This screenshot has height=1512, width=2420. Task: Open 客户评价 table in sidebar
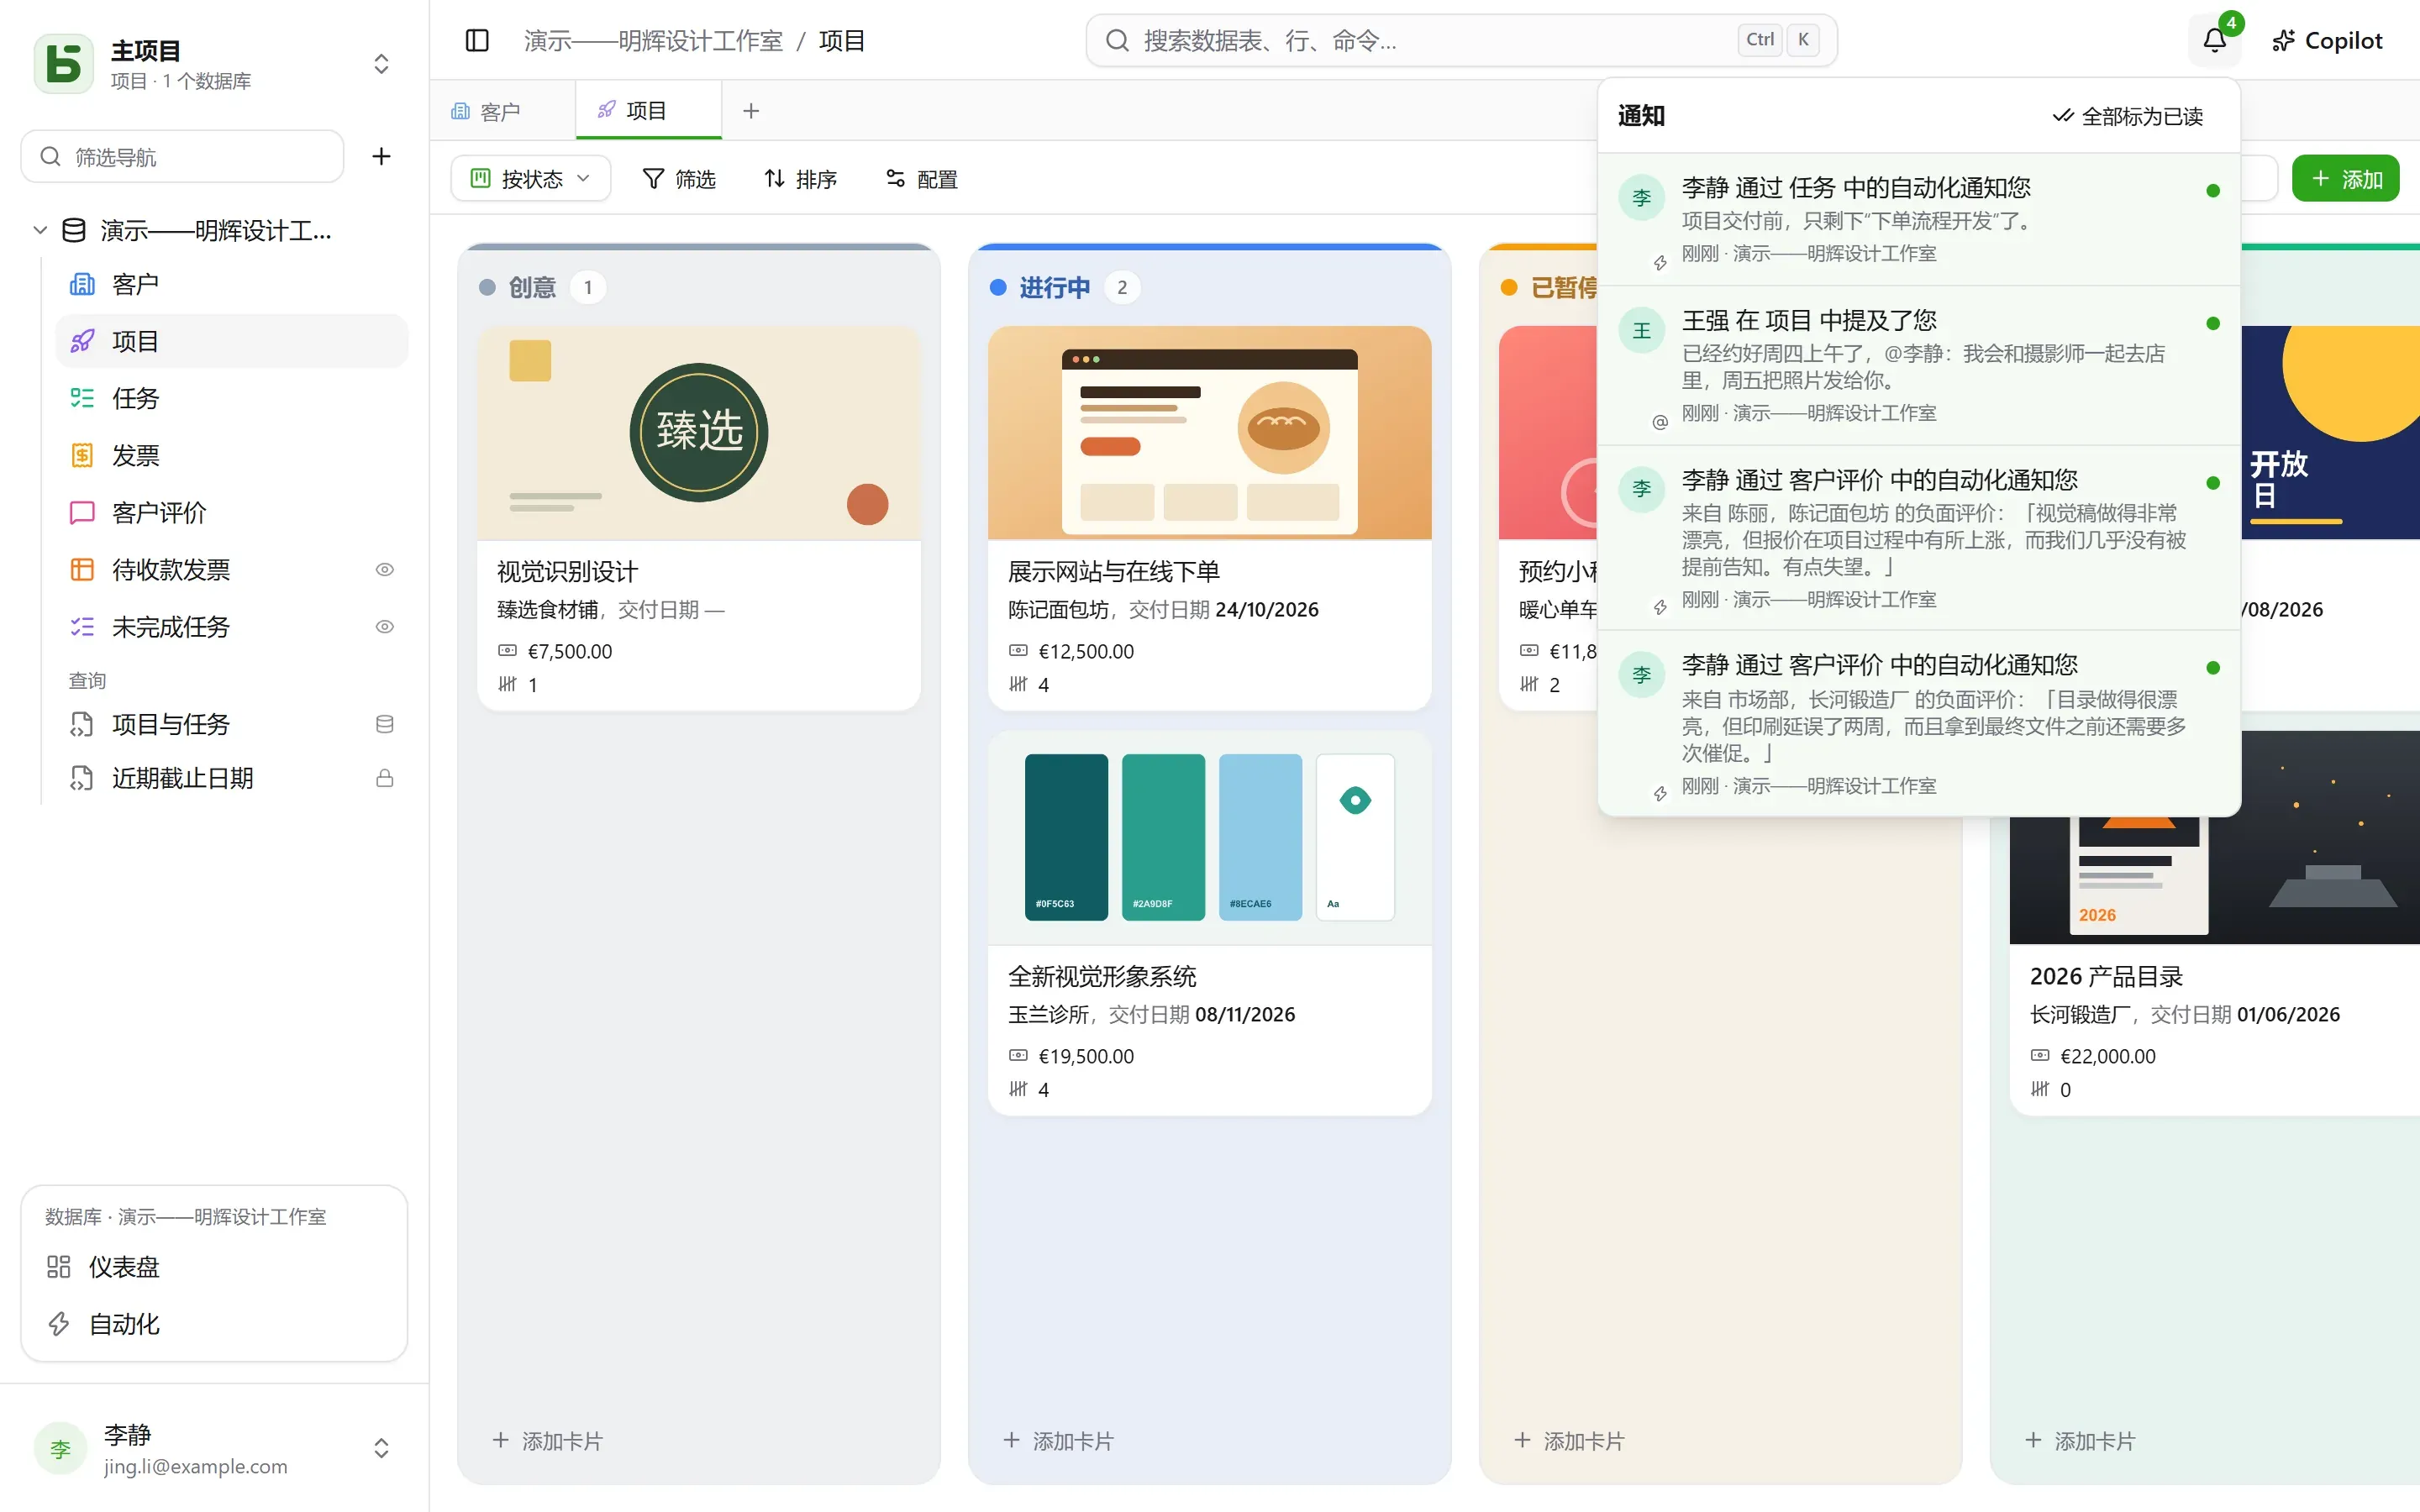point(232,512)
